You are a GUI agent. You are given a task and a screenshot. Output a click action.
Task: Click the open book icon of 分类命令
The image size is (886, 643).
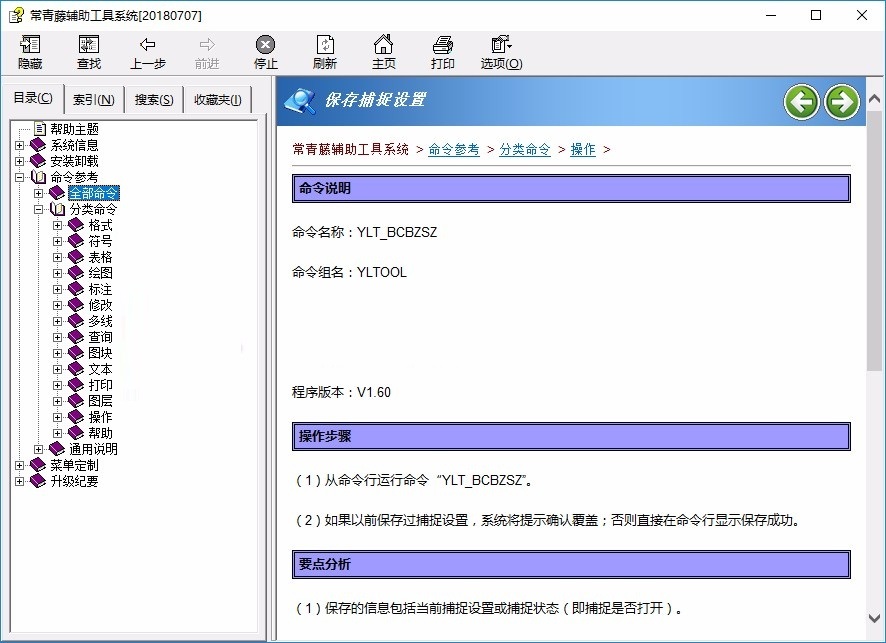click(x=58, y=209)
